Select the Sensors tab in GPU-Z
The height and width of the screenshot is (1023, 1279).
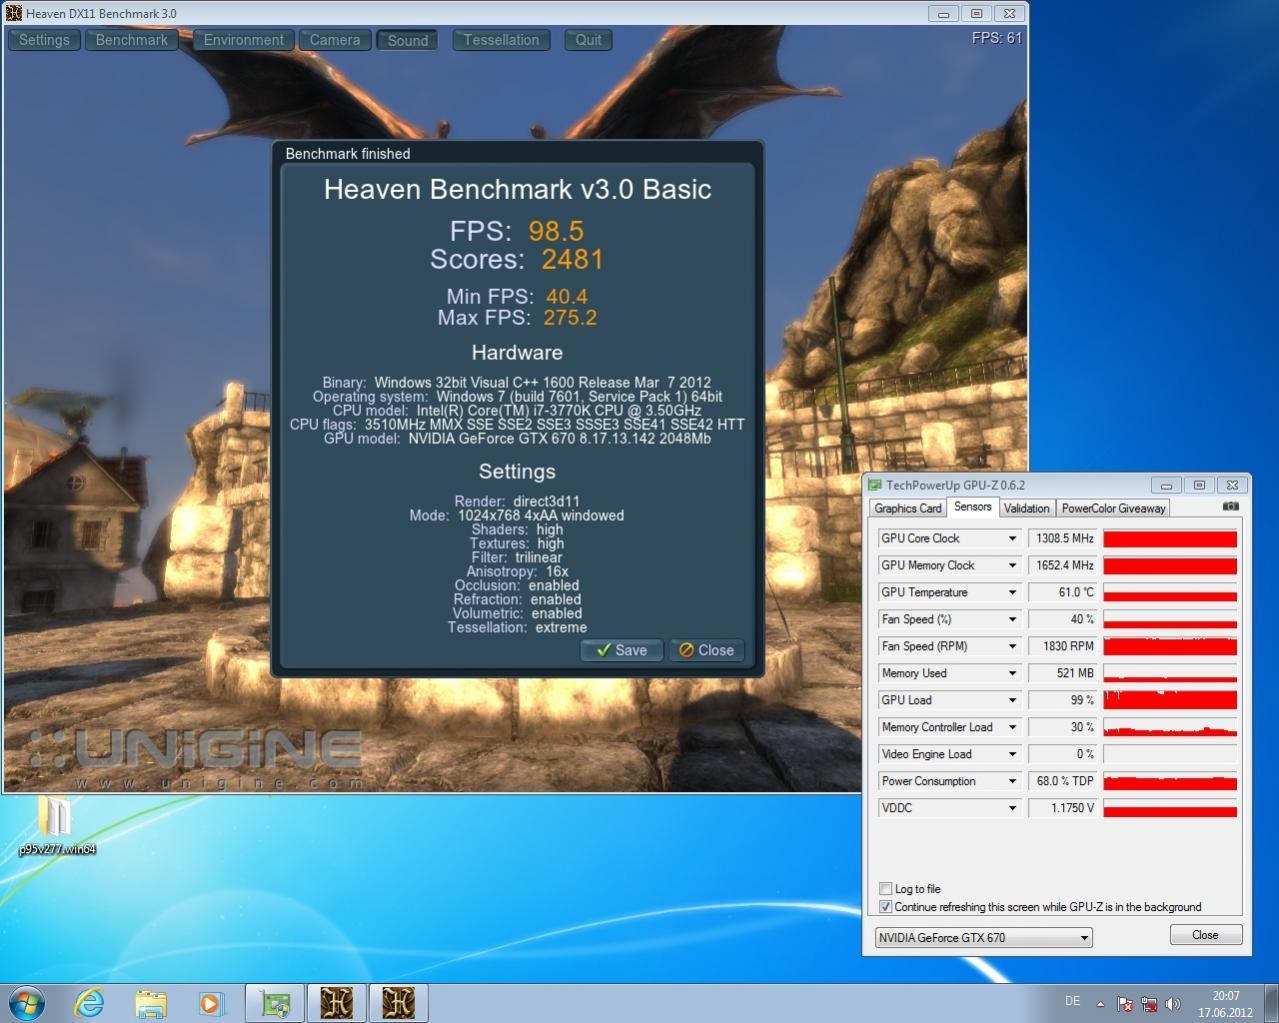pos(973,507)
